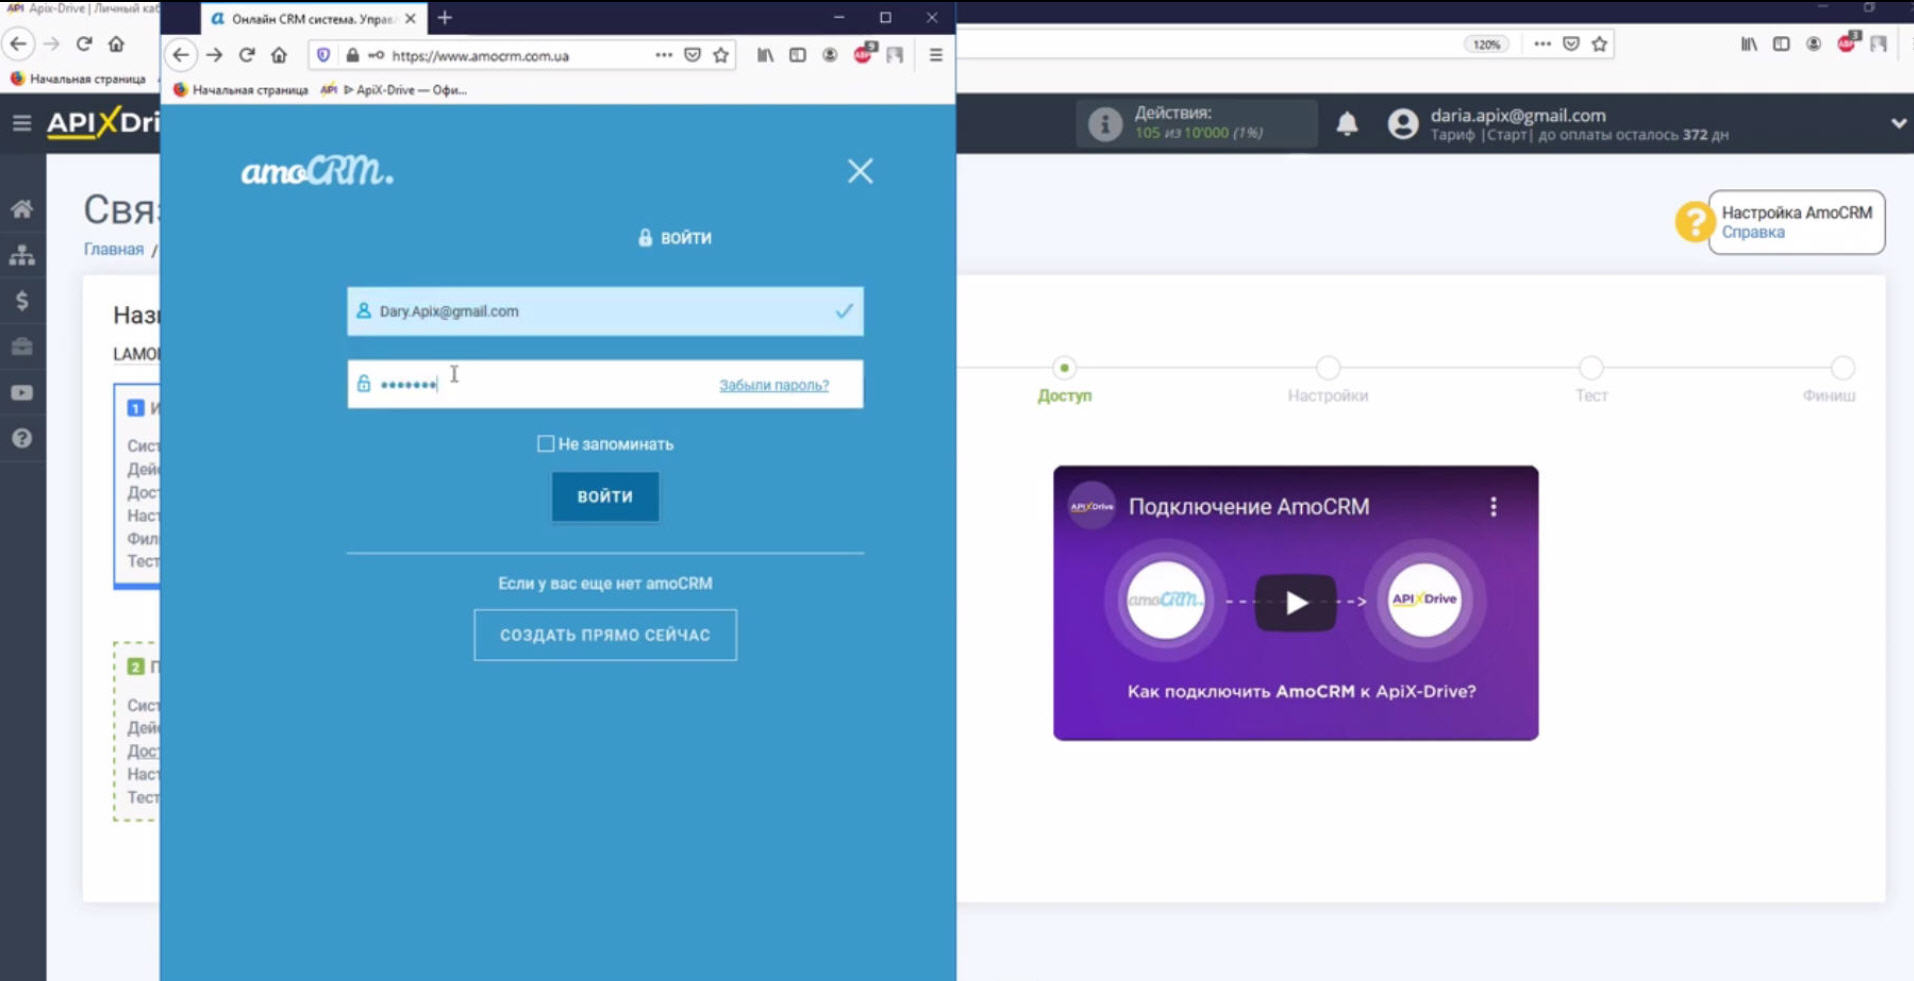Play the Подключение AmoCRM video
This screenshot has width=1914, height=981.
tap(1296, 603)
